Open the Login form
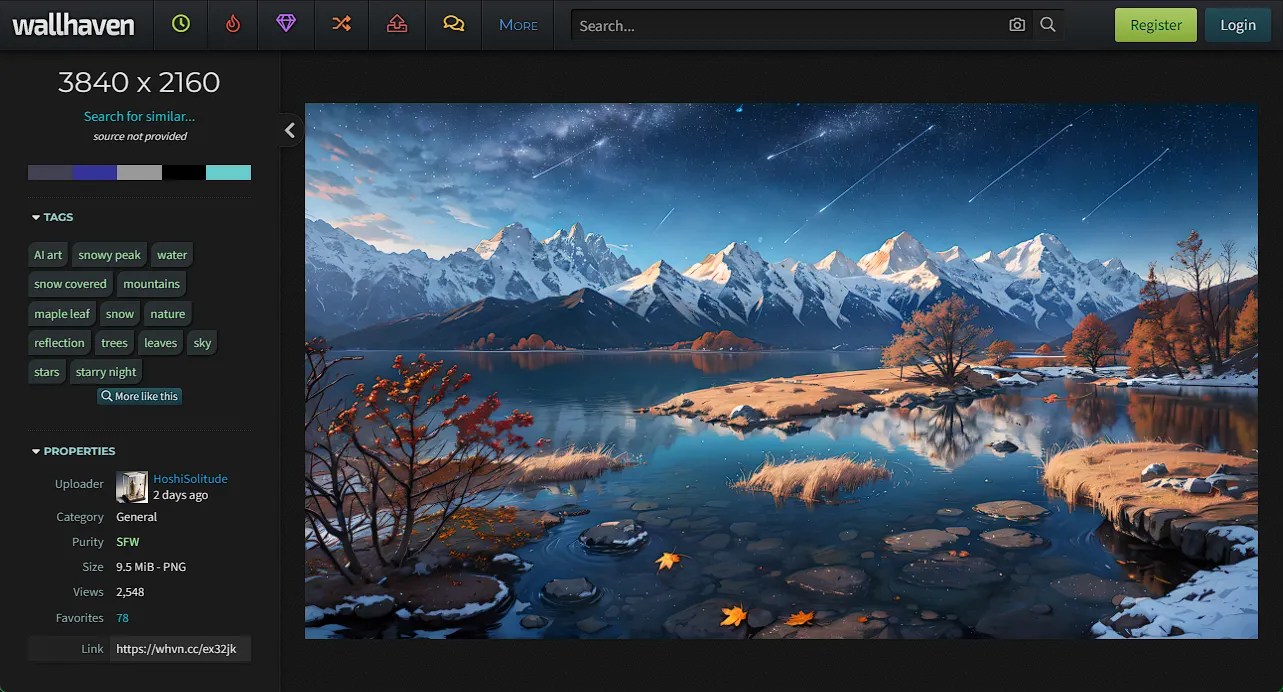This screenshot has width=1283, height=692. (x=1238, y=25)
